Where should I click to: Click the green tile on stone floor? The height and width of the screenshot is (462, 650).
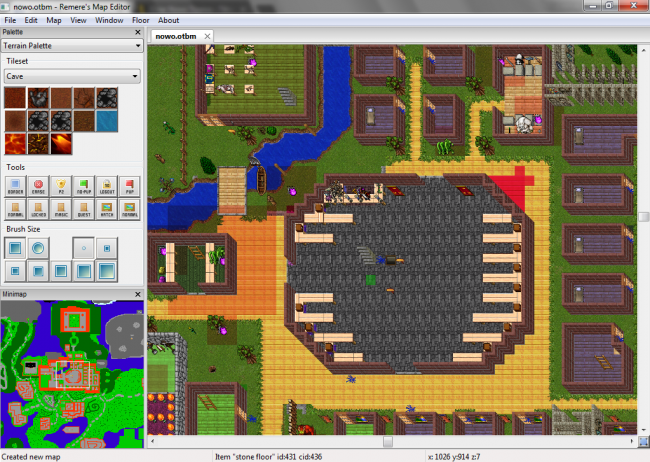[x=371, y=280]
